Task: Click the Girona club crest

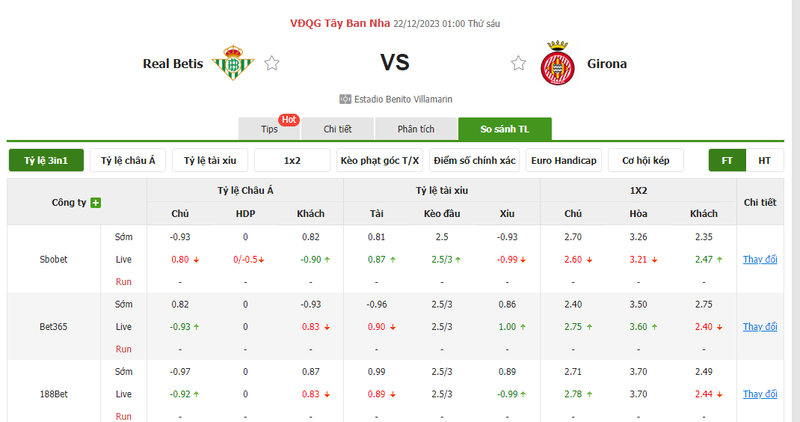Action: 555,63
